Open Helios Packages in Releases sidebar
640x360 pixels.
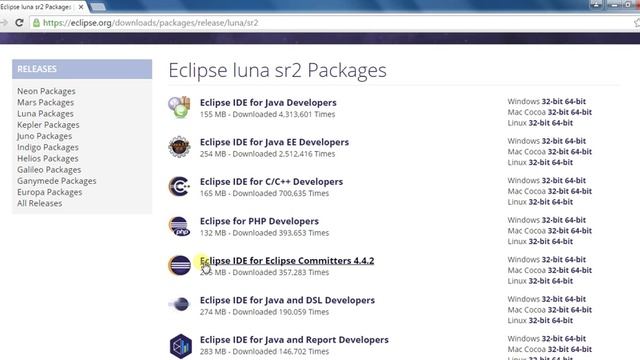pyautogui.click(x=48, y=158)
